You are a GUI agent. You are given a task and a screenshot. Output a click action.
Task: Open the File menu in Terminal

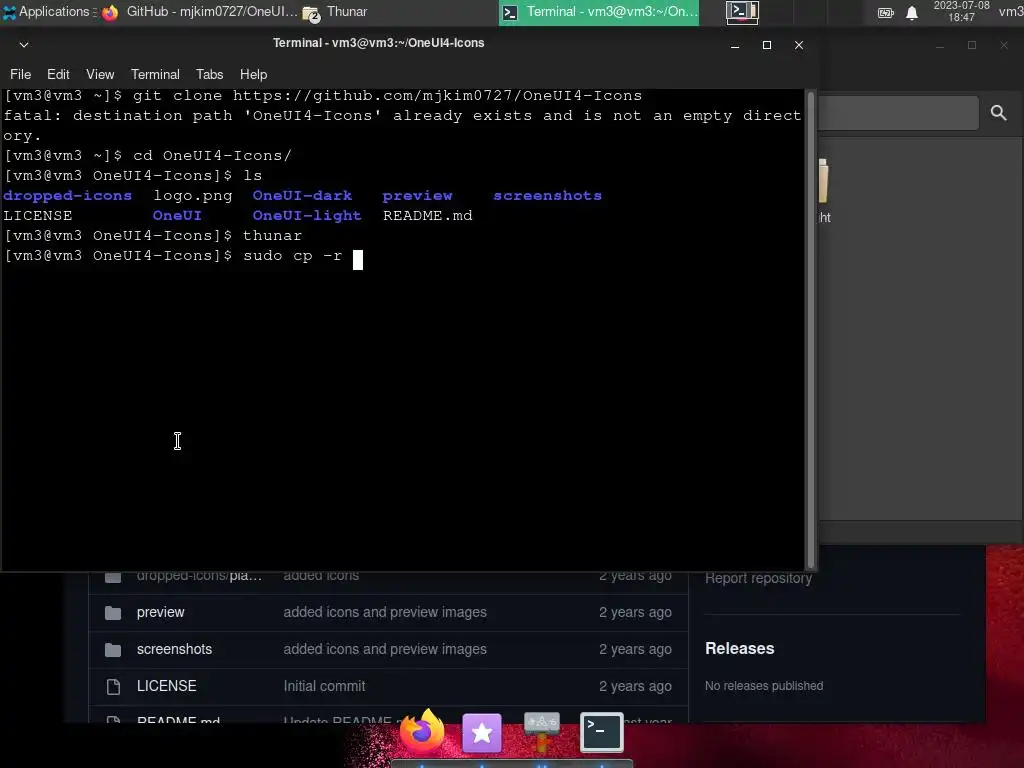pos(20,74)
